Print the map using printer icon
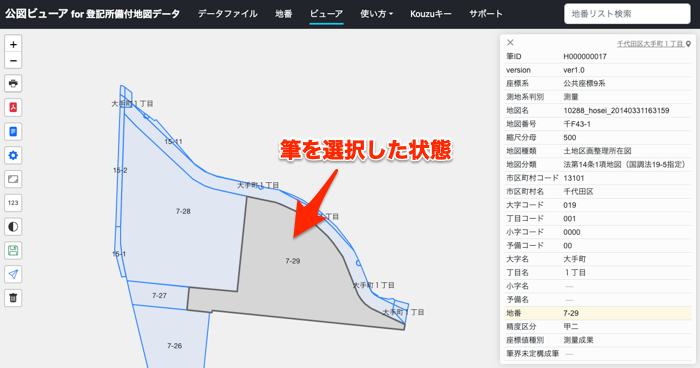This screenshot has width=700, height=368. click(13, 84)
